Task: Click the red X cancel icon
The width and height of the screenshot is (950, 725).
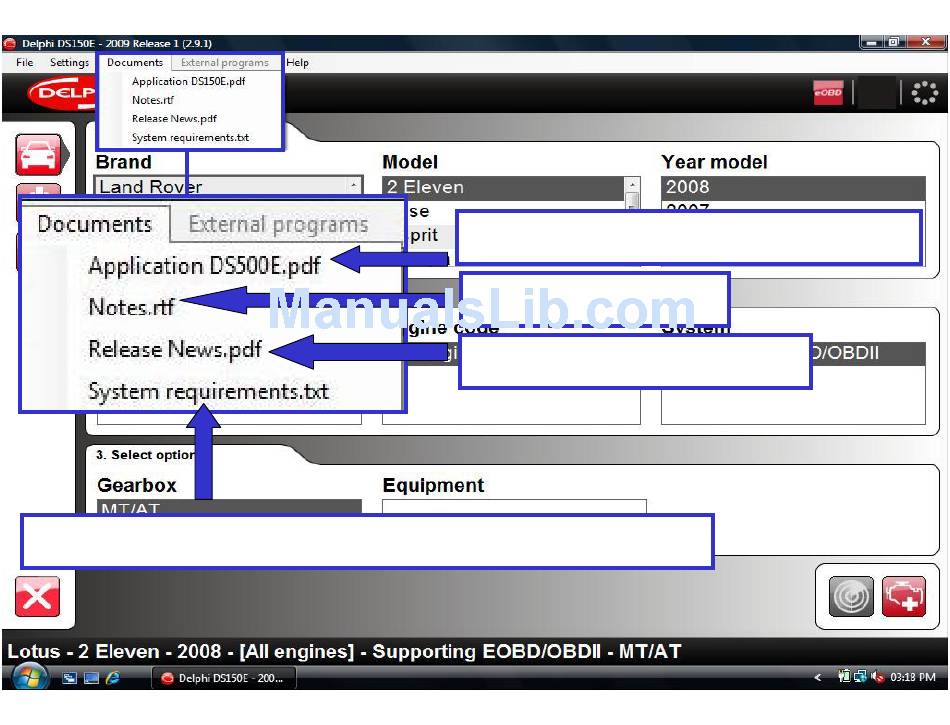Action: [38, 597]
